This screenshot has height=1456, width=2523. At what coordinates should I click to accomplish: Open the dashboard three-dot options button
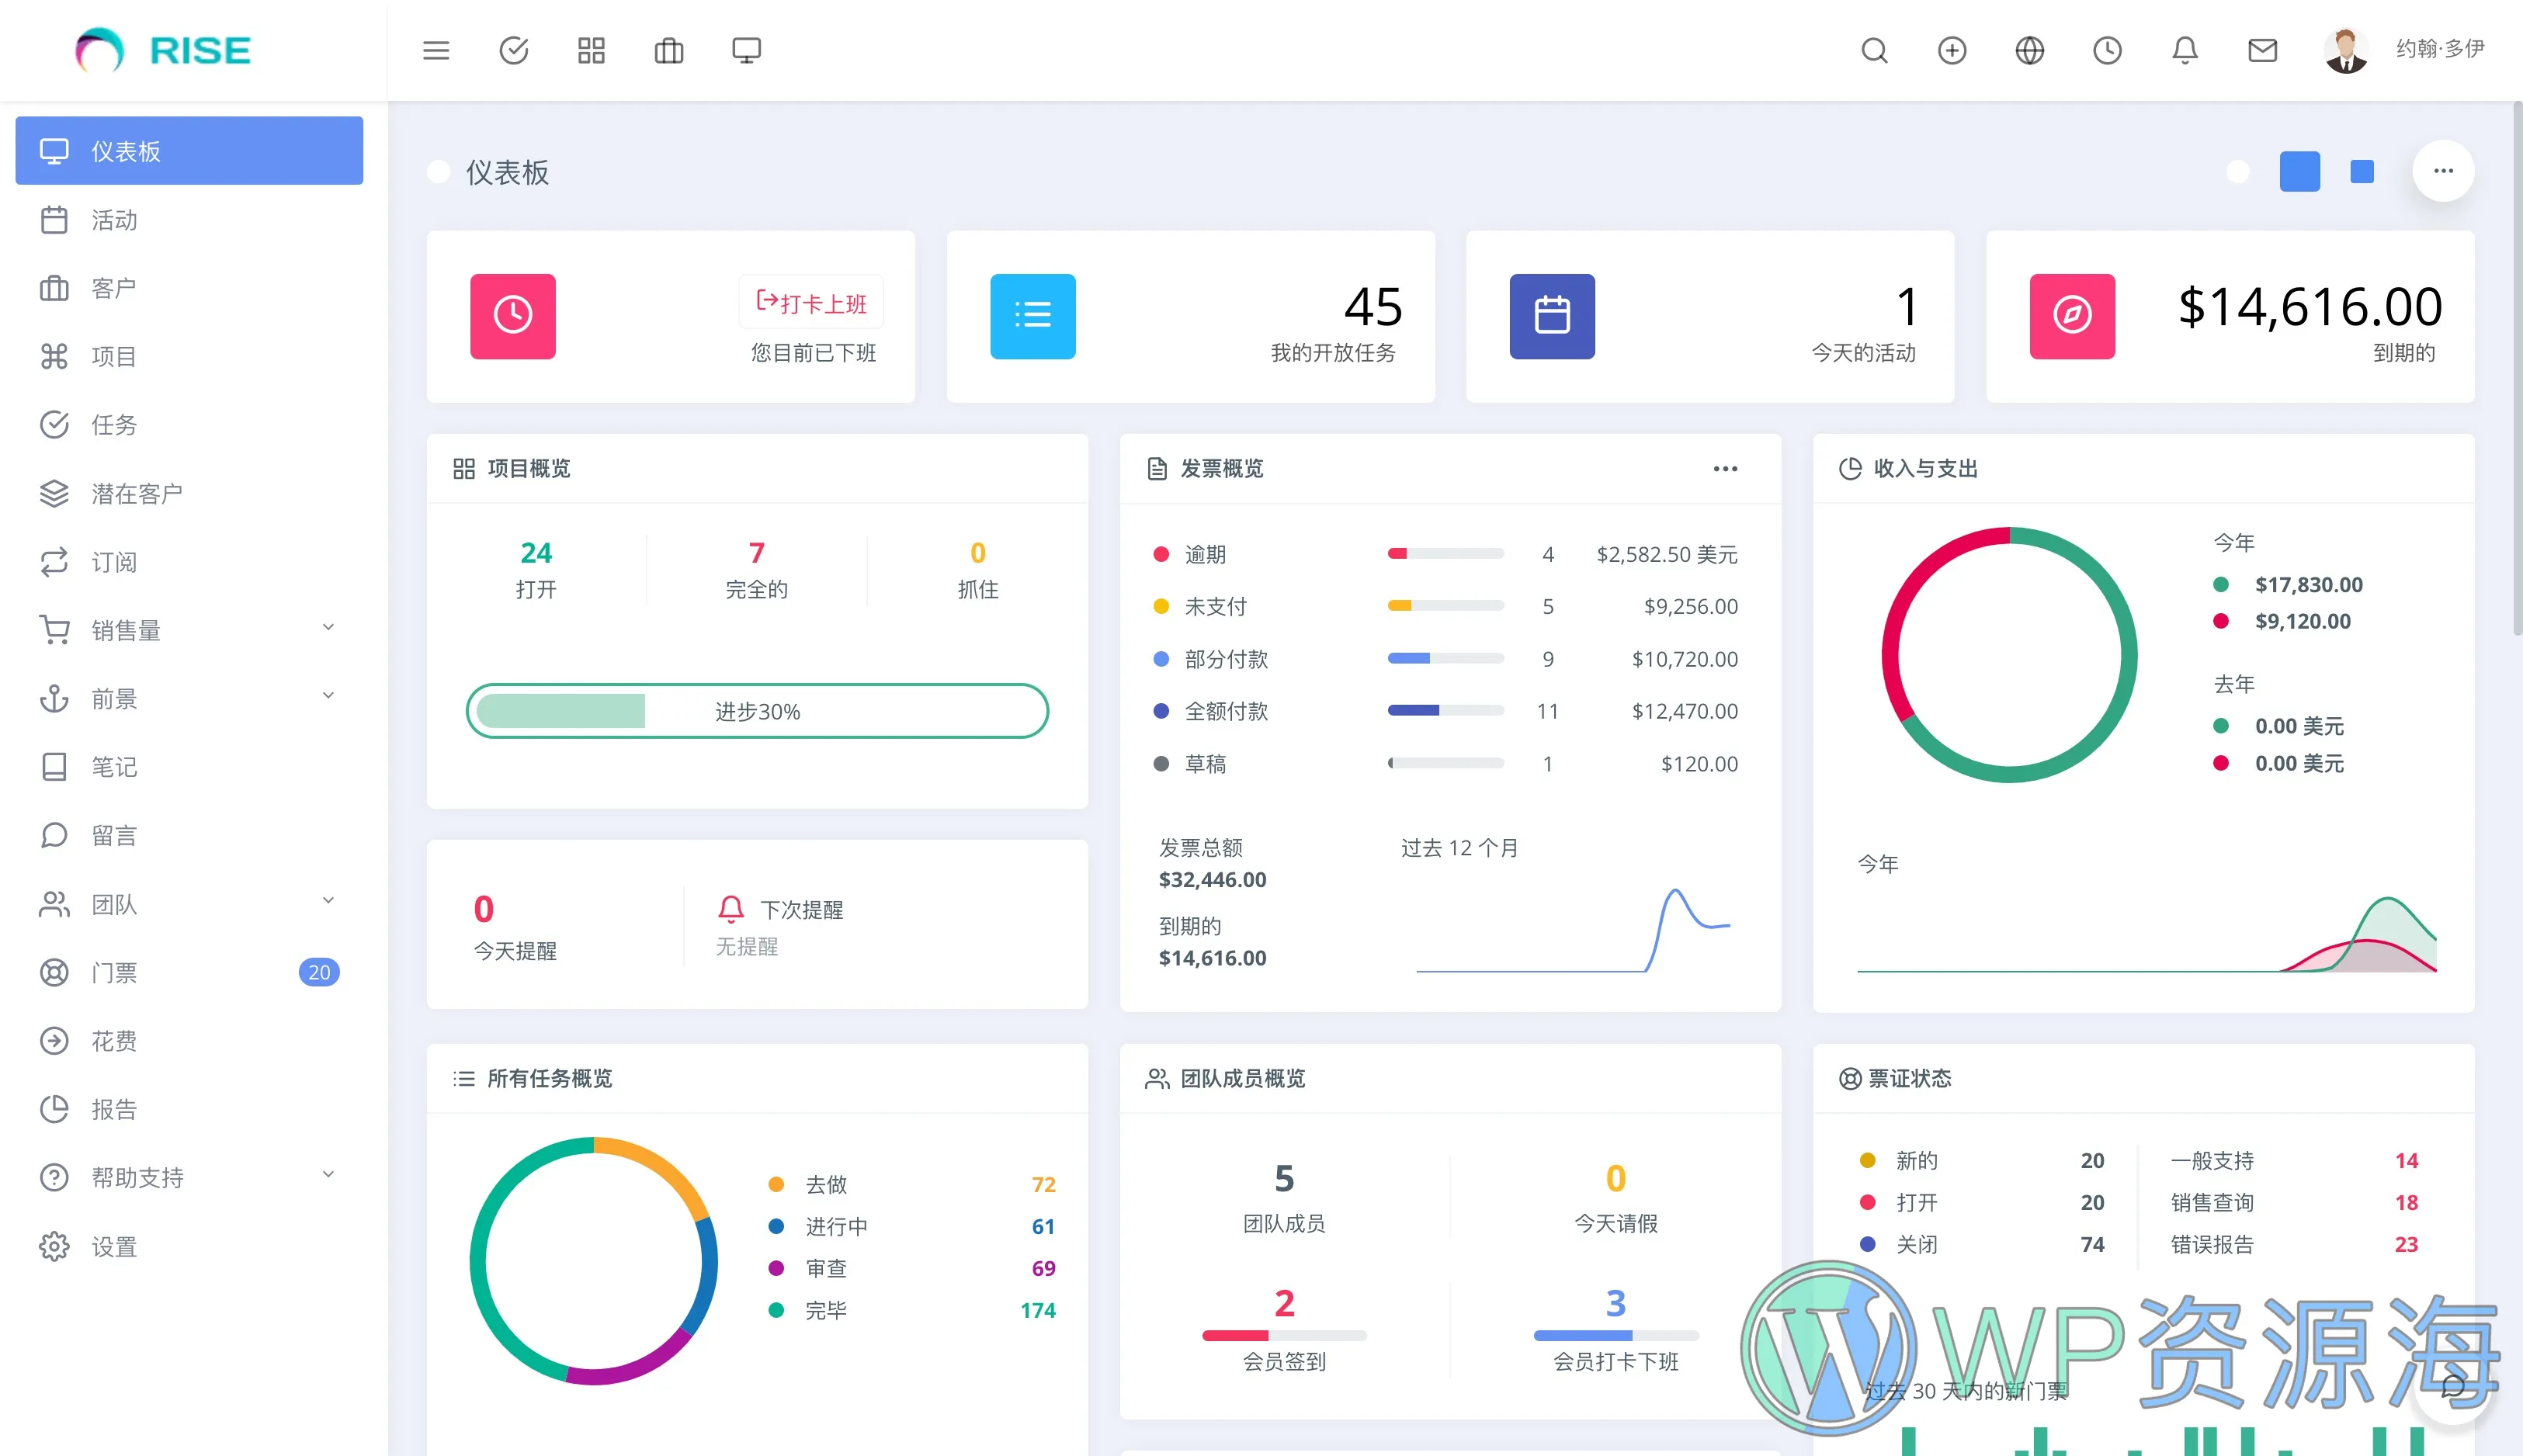2443,171
